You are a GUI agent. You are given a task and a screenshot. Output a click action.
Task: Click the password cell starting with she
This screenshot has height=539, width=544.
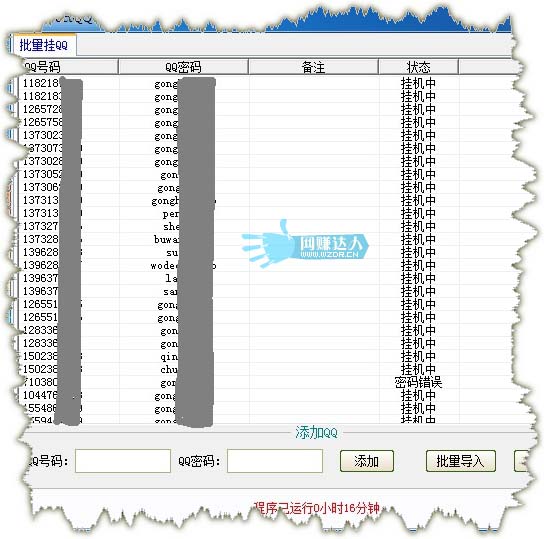coord(184,226)
